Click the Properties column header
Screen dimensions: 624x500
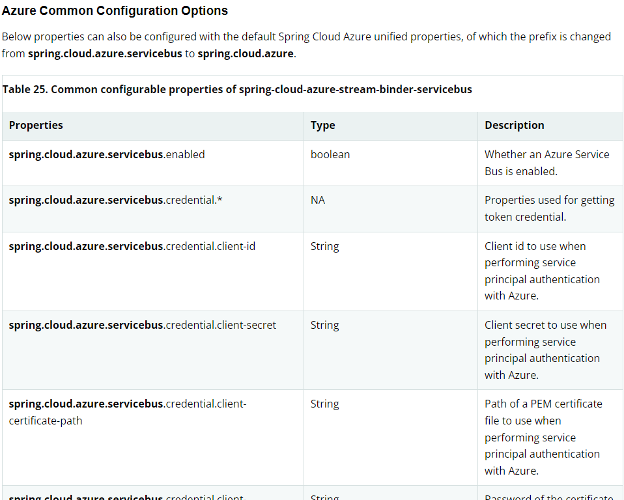click(x=36, y=125)
